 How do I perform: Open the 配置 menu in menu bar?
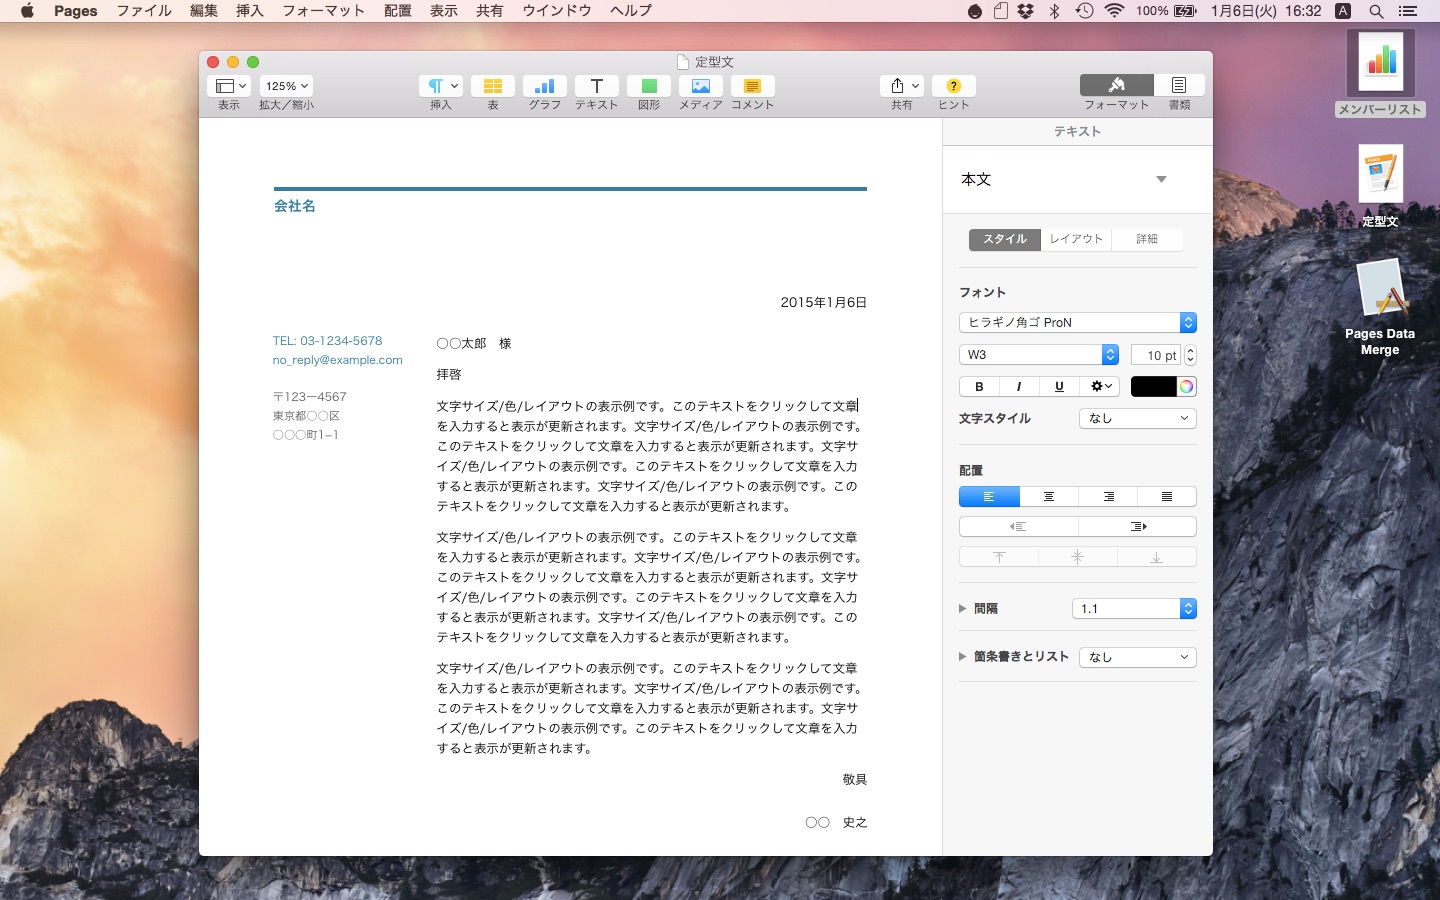coord(397,11)
